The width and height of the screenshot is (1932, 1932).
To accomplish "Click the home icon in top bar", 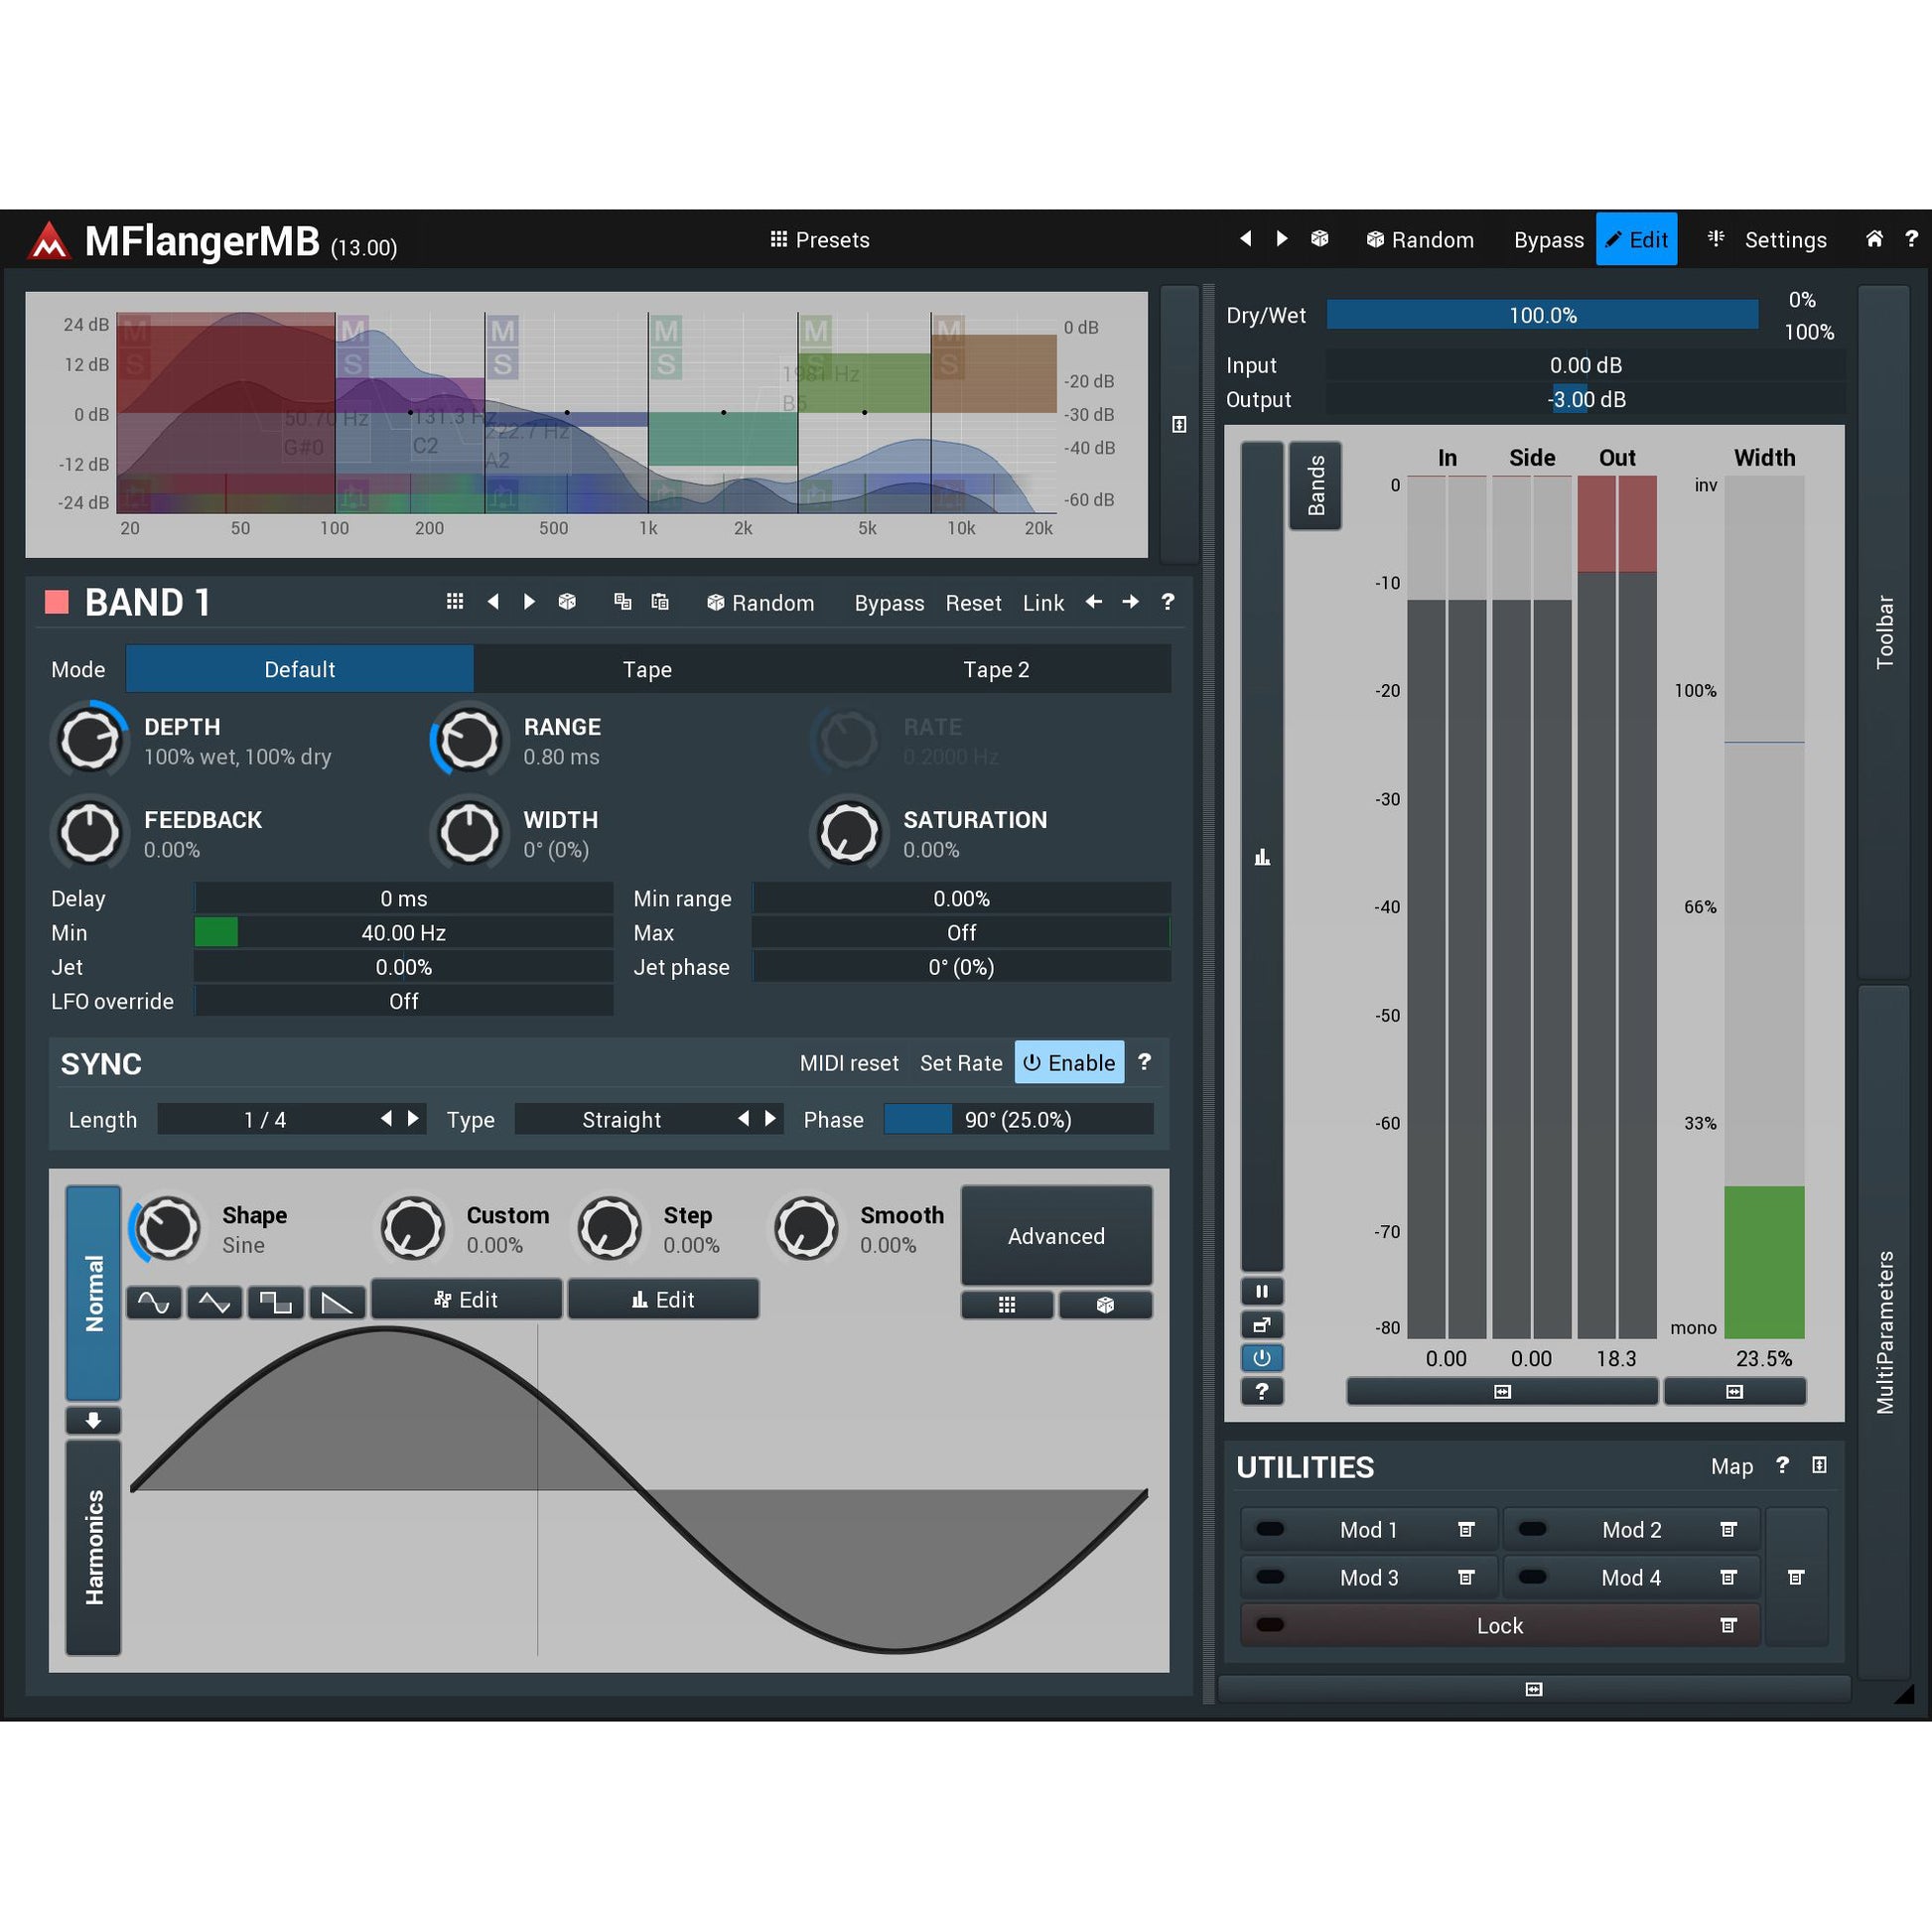I will click(x=1874, y=239).
